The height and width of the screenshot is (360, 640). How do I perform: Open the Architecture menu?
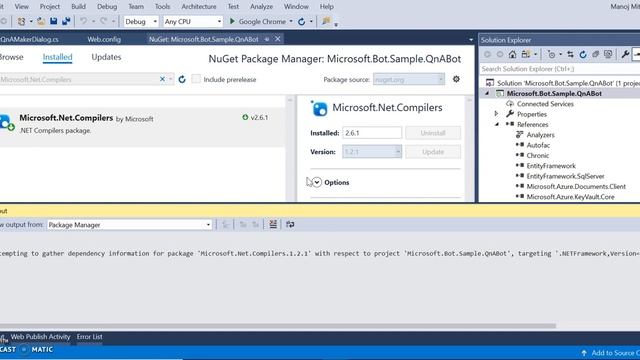199,7
